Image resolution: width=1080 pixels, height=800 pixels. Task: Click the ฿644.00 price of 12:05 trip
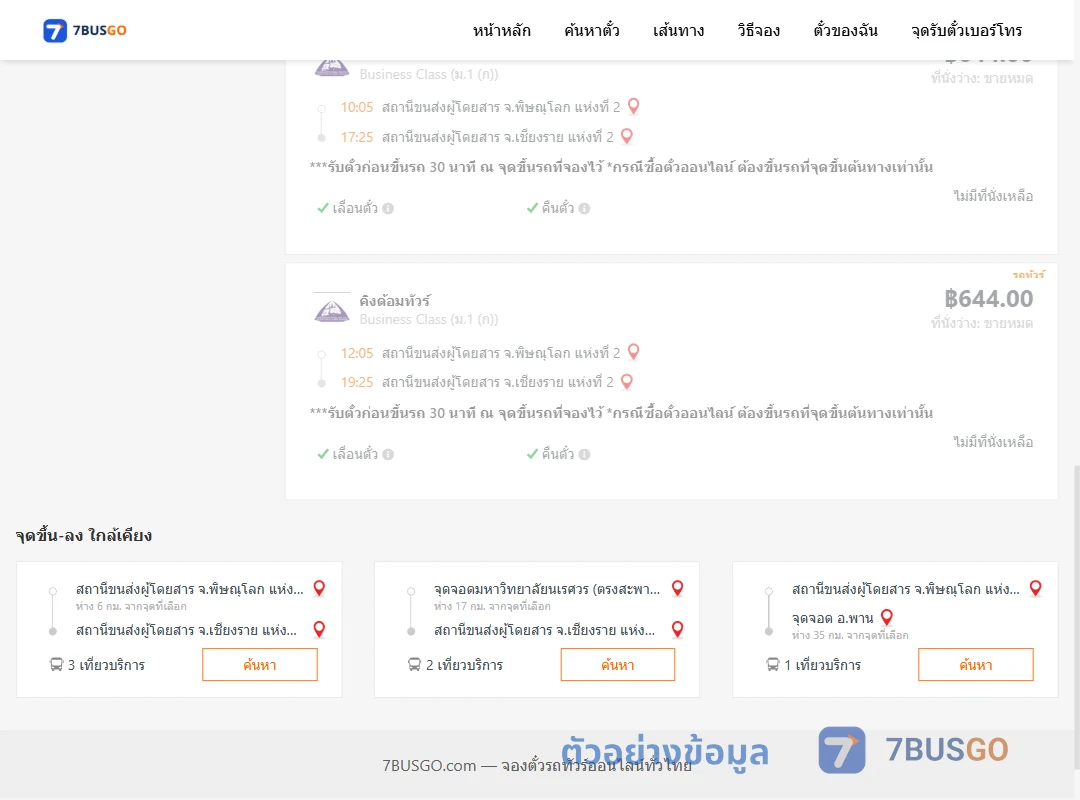click(988, 298)
